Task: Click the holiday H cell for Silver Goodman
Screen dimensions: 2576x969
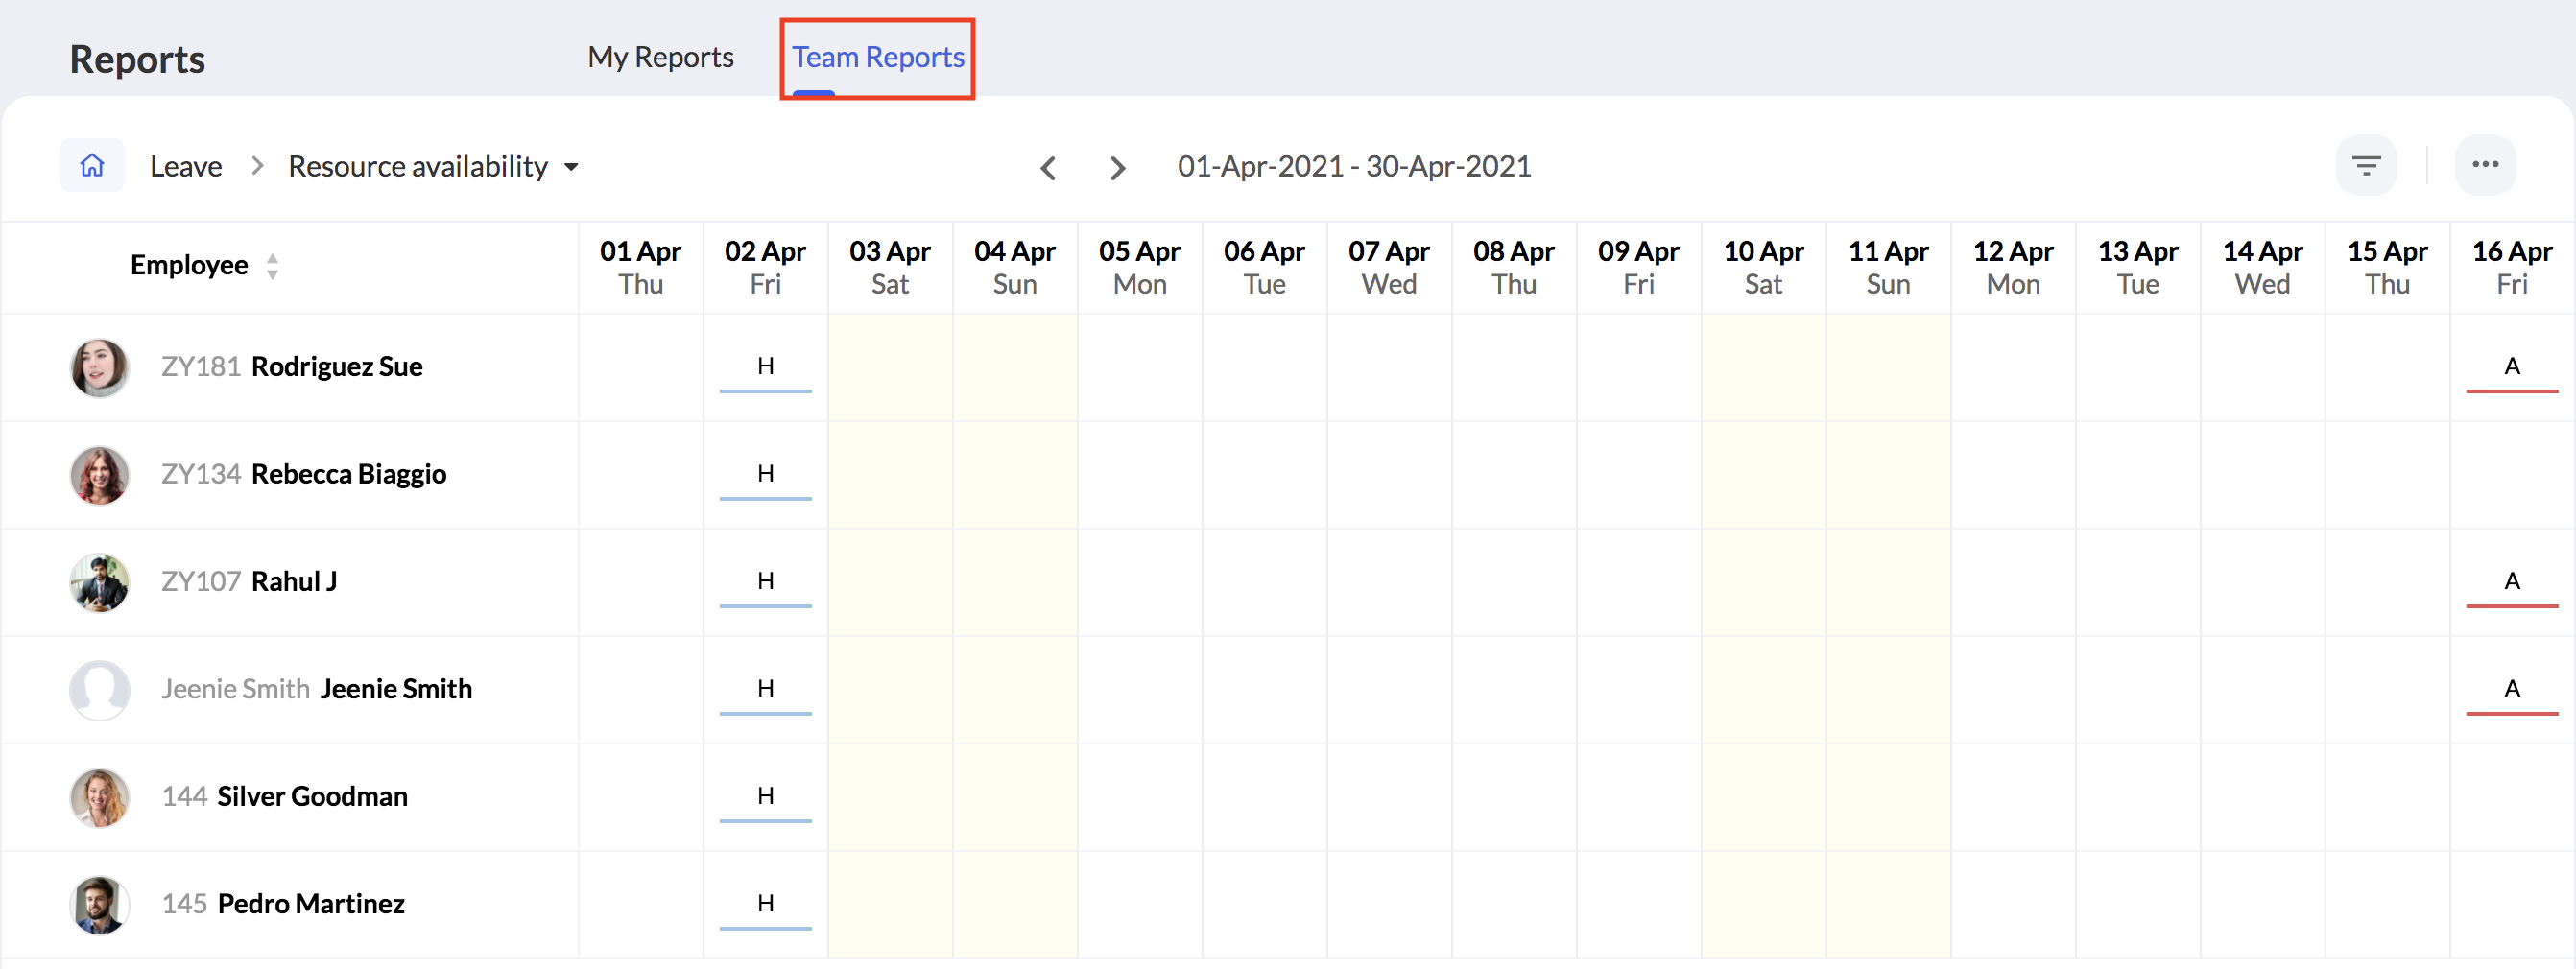Action: [765, 797]
